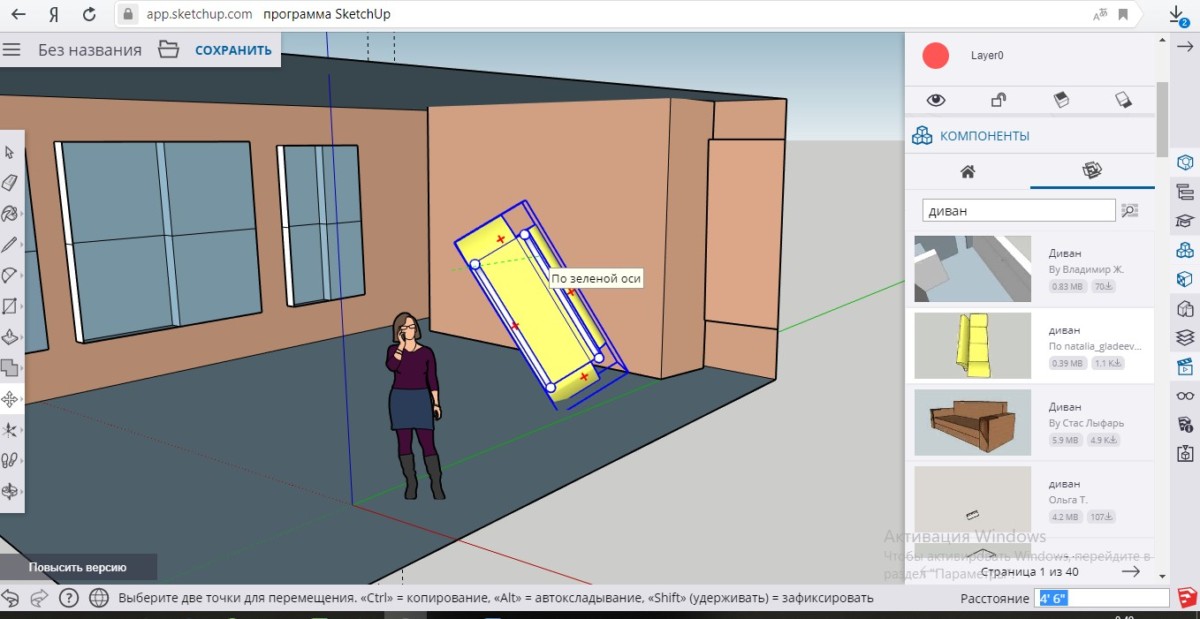Open the Layers stack panel icon
Image resolution: width=1200 pixels, height=619 pixels.
pyautogui.click(x=1185, y=337)
